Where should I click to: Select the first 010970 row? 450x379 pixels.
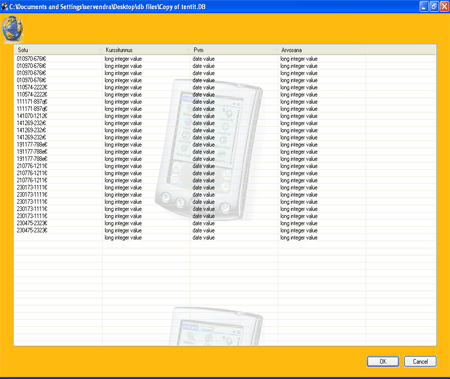pos(225,59)
